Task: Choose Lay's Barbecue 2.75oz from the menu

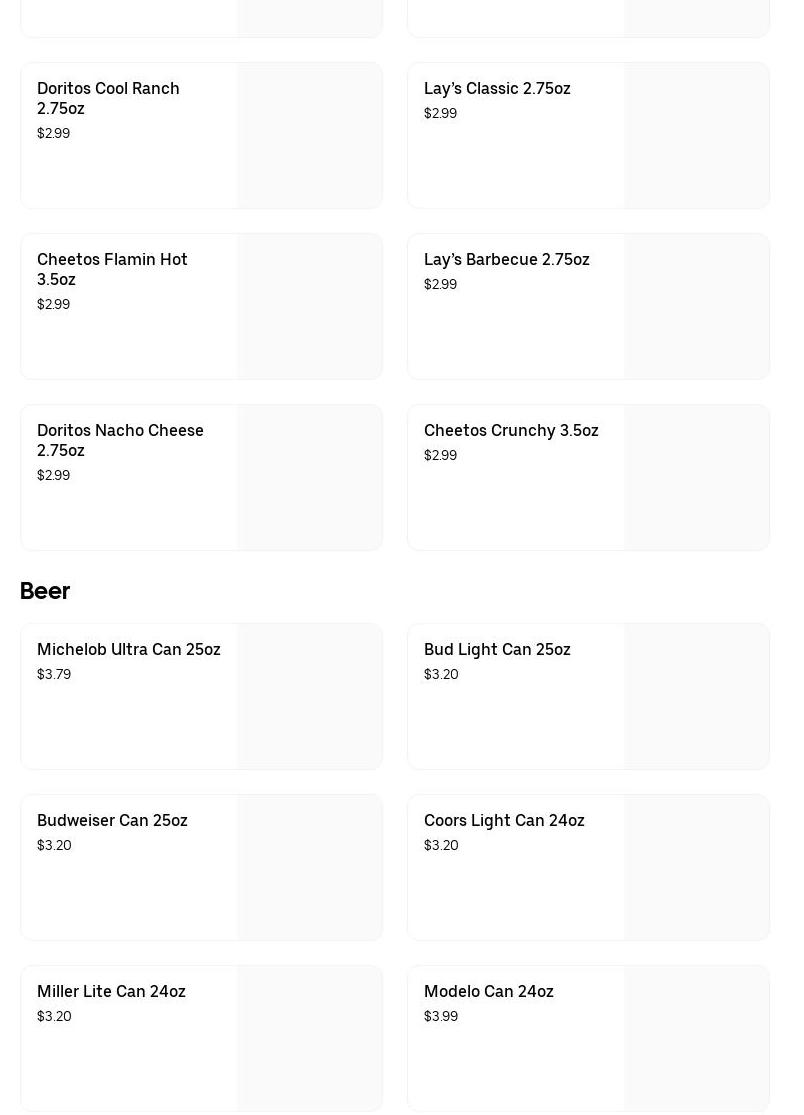Action: pos(506,260)
